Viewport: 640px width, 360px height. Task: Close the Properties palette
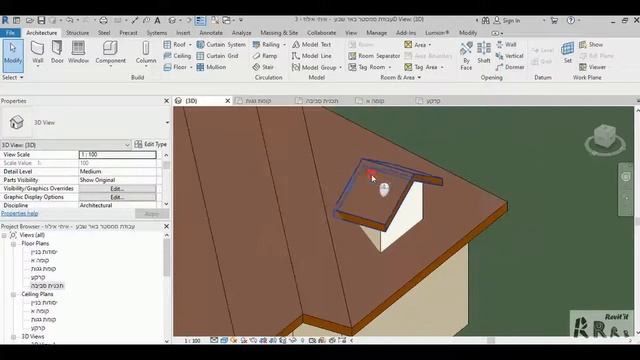(166, 101)
